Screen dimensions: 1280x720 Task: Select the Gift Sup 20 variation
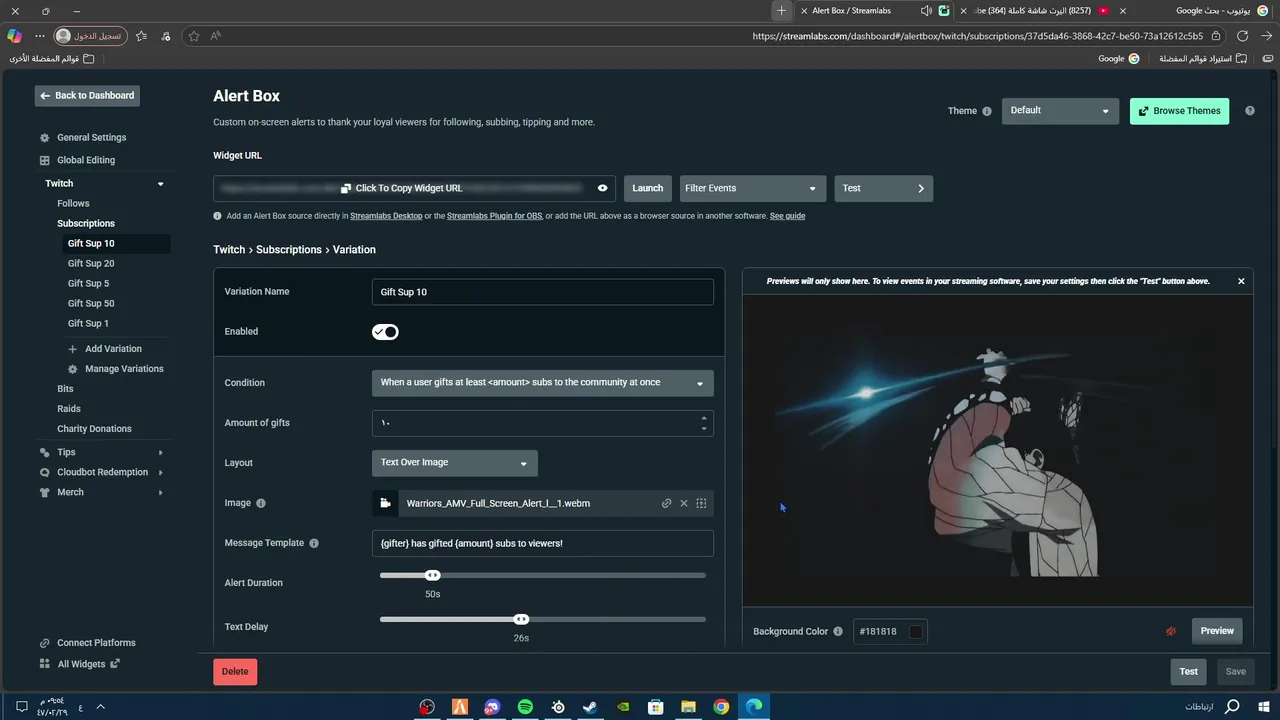[91, 264]
